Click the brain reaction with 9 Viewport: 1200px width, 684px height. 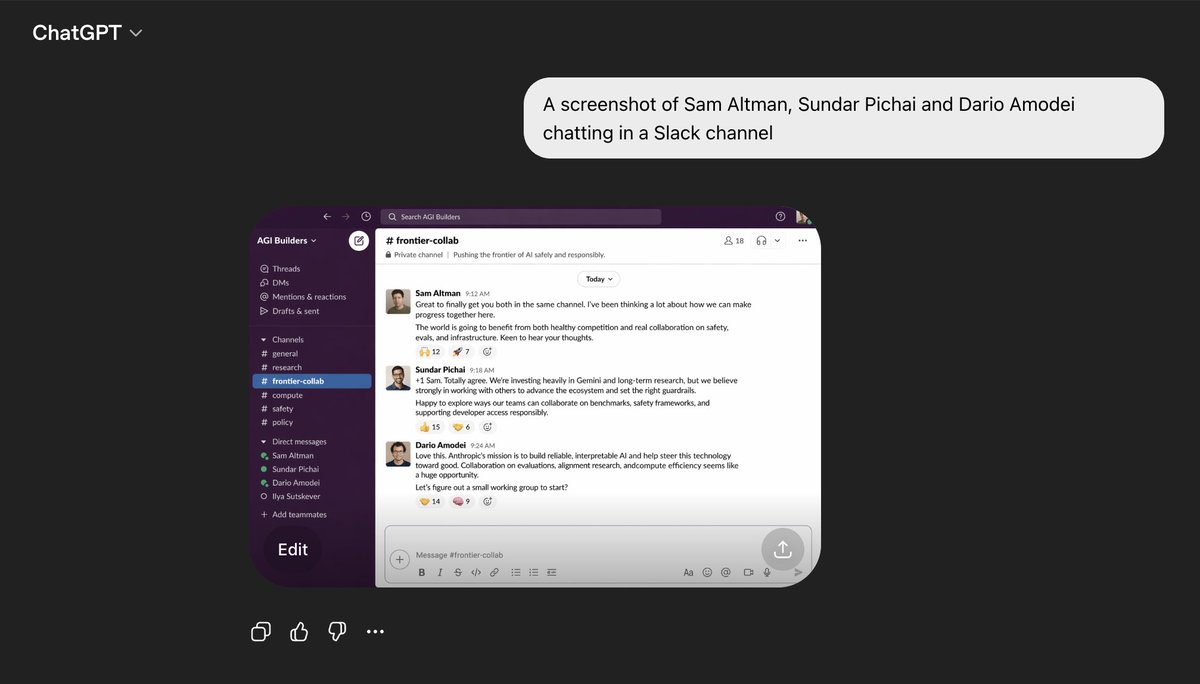pyautogui.click(x=461, y=501)
